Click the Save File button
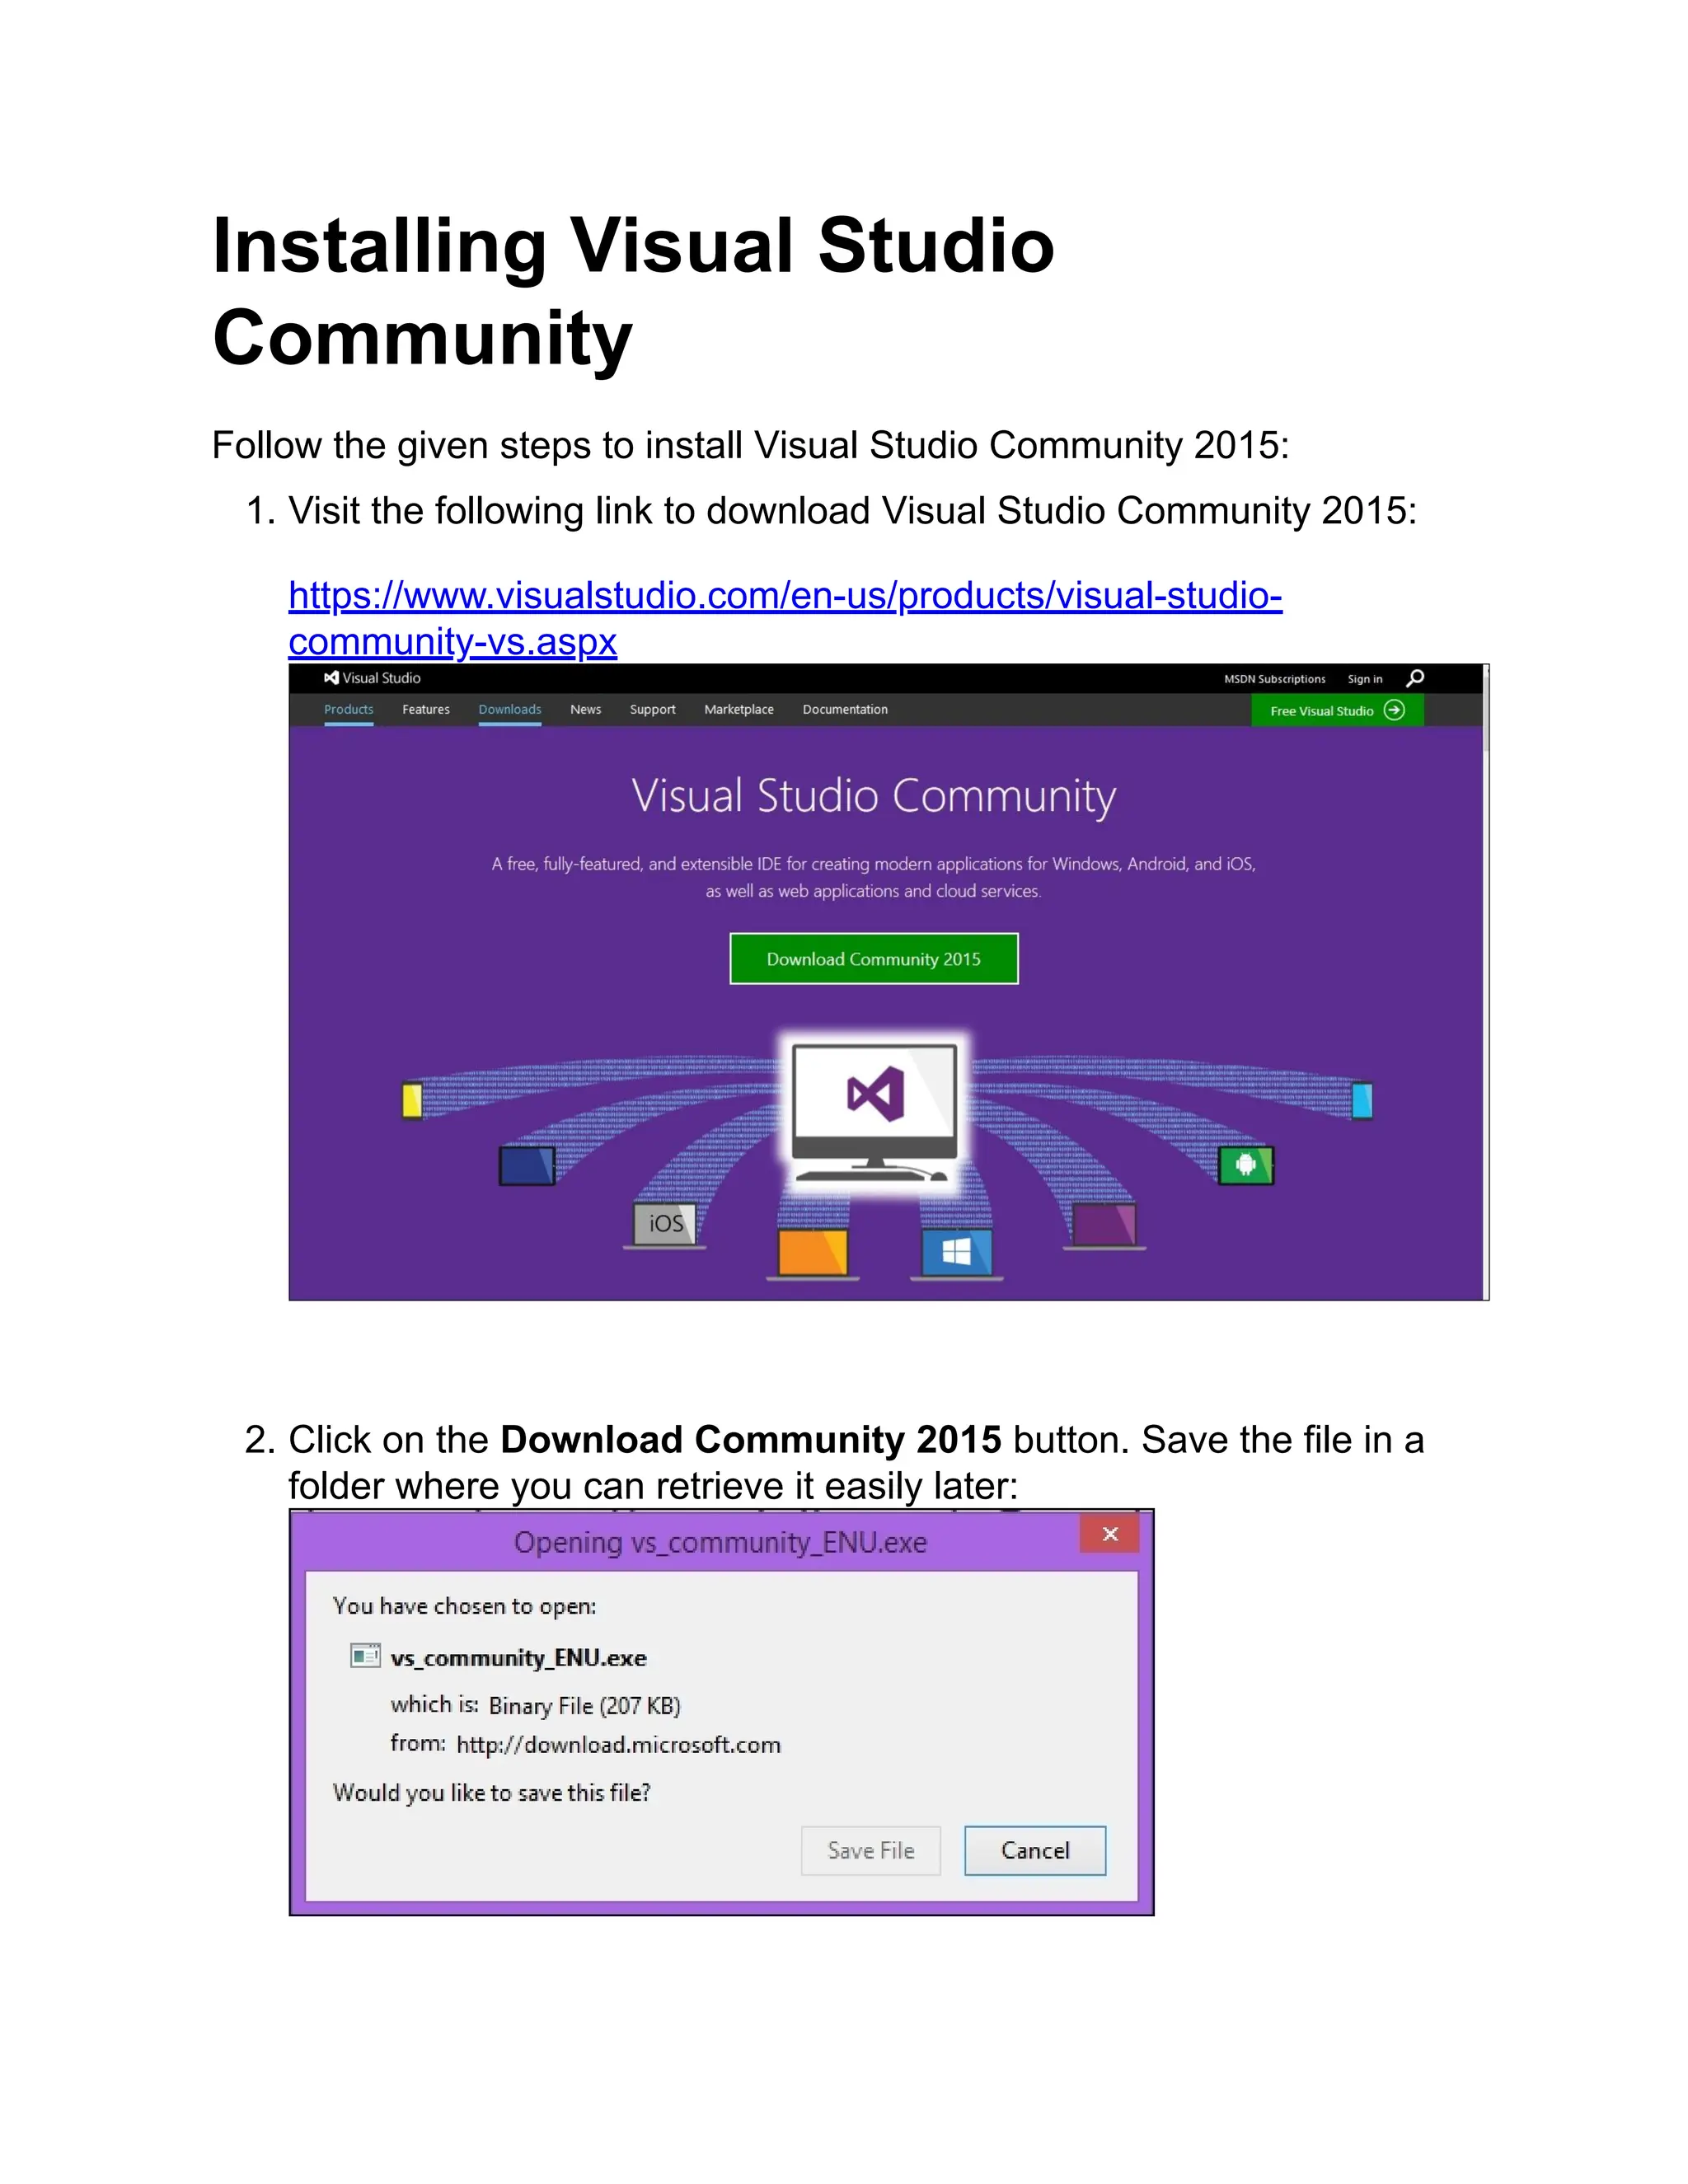Viewport: 1688px width, 2184px height. pos(871,1851)
